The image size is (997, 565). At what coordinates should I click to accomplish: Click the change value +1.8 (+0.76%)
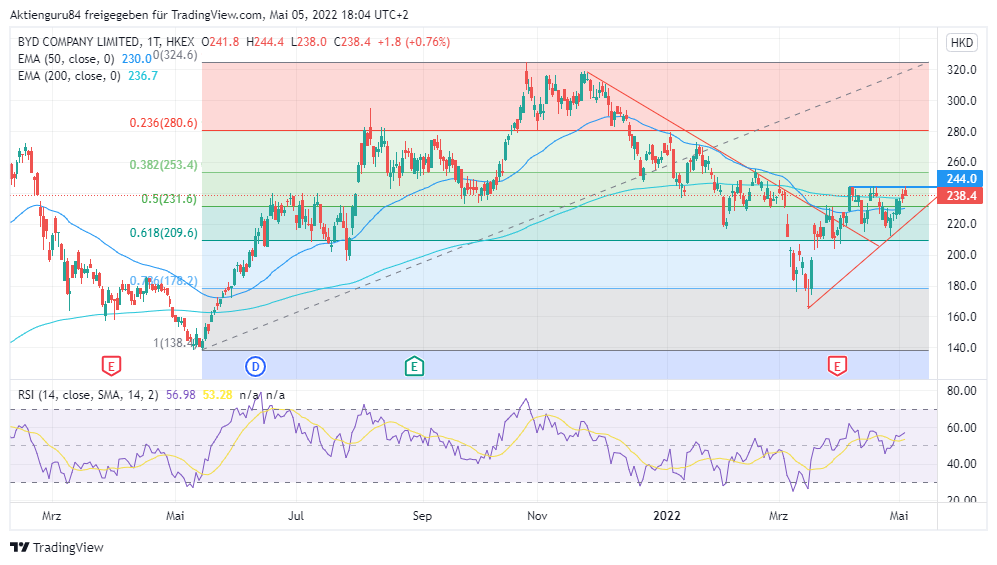pyautogui.click(x=413, y=42)
